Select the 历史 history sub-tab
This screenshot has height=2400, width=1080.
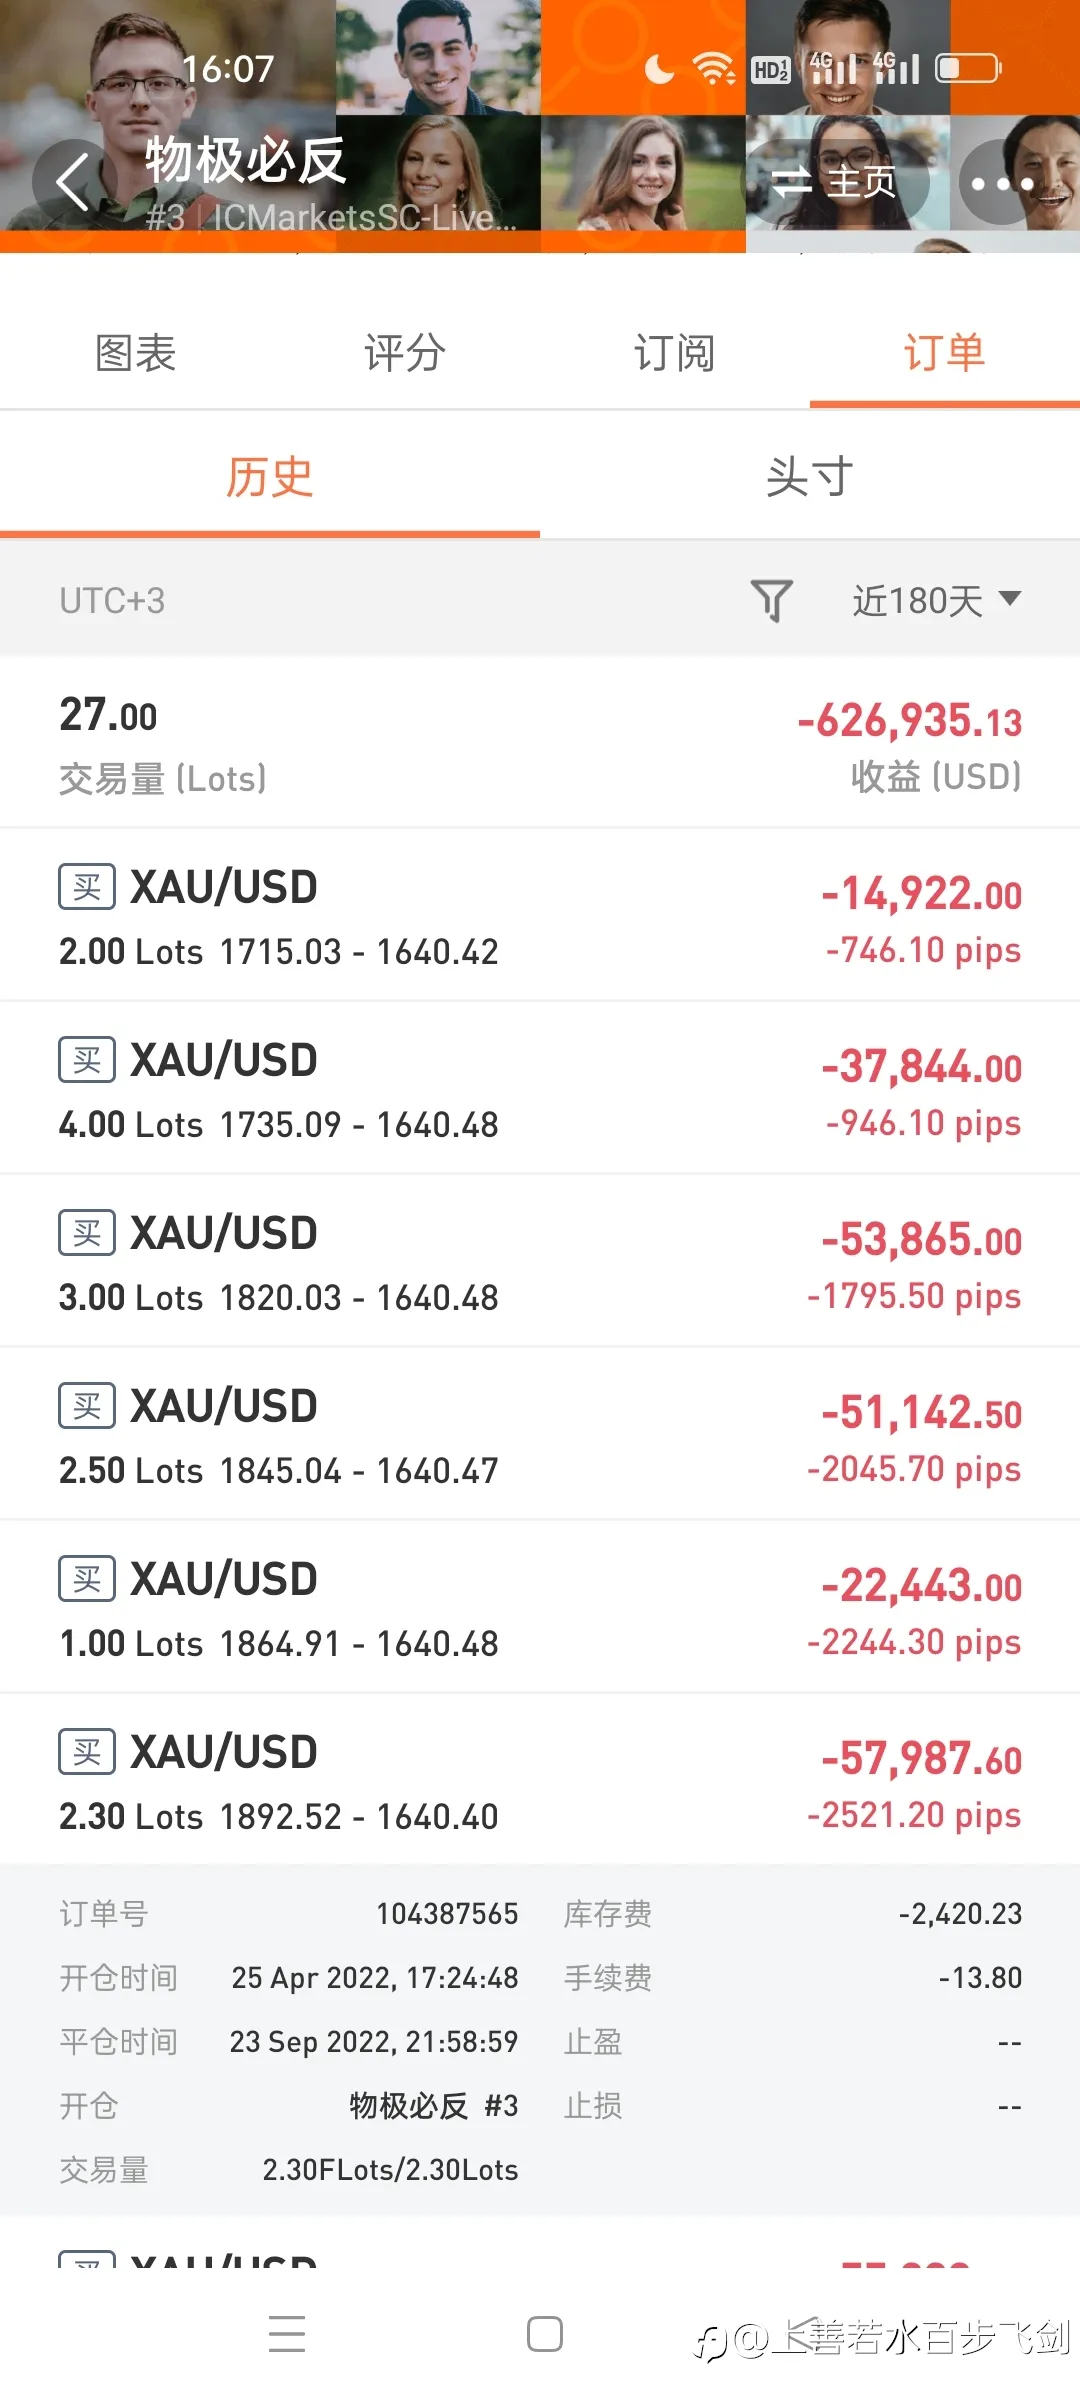pyautogui.click(x=270, y=477)
